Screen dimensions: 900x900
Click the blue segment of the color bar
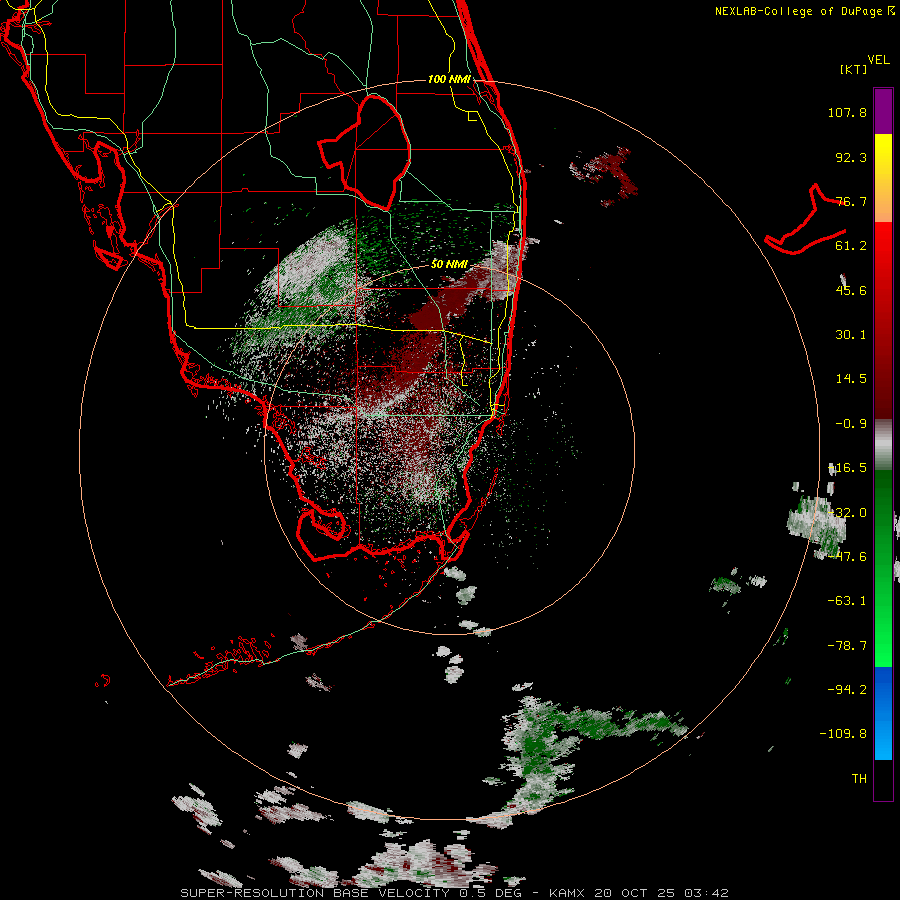pyautogui.click(x=883, y=713)
